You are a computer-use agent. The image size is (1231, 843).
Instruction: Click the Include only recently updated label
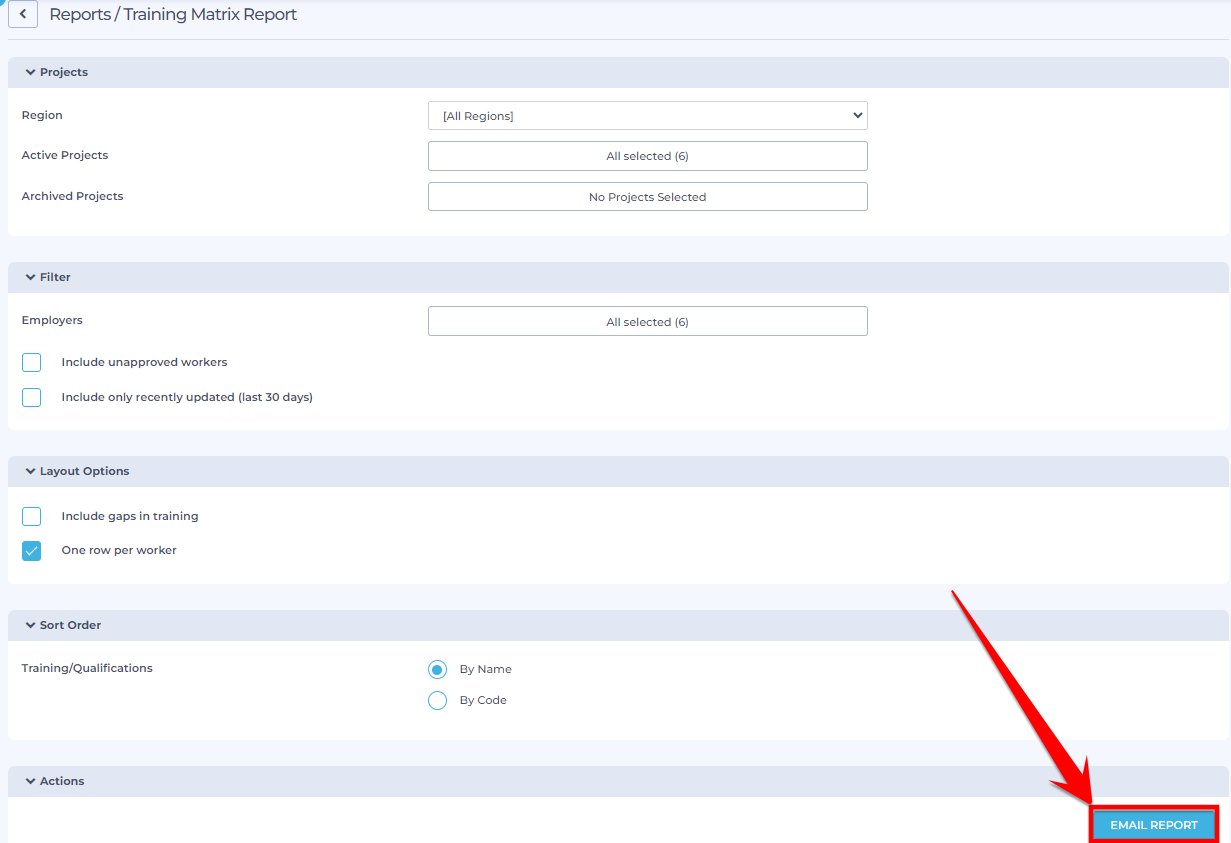coord(187,397)
